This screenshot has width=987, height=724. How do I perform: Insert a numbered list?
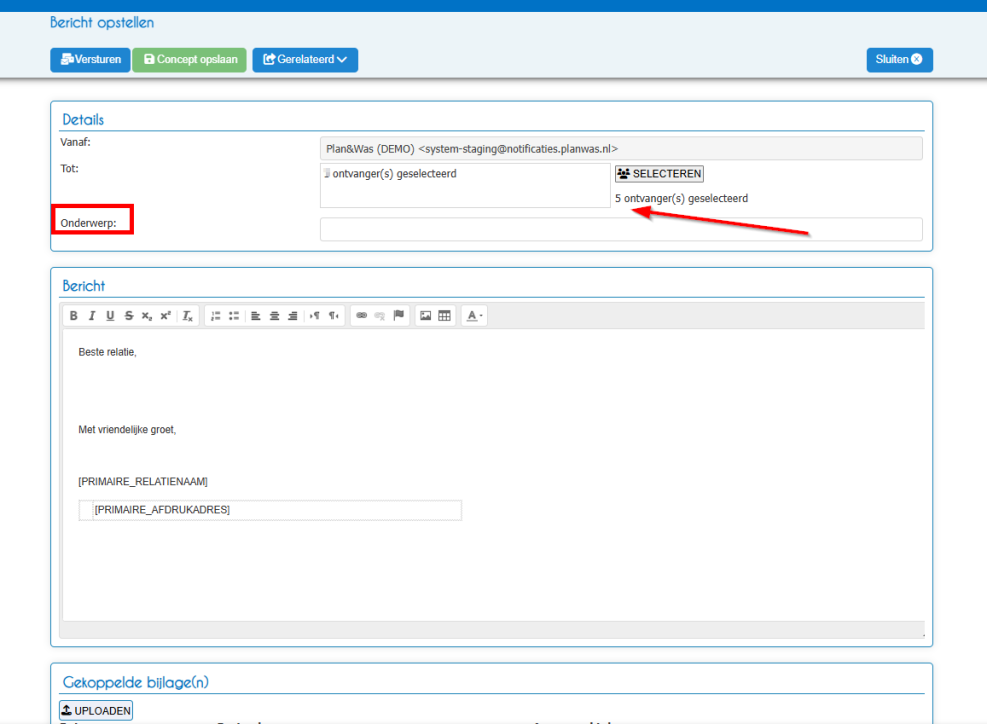coord(215,316)
